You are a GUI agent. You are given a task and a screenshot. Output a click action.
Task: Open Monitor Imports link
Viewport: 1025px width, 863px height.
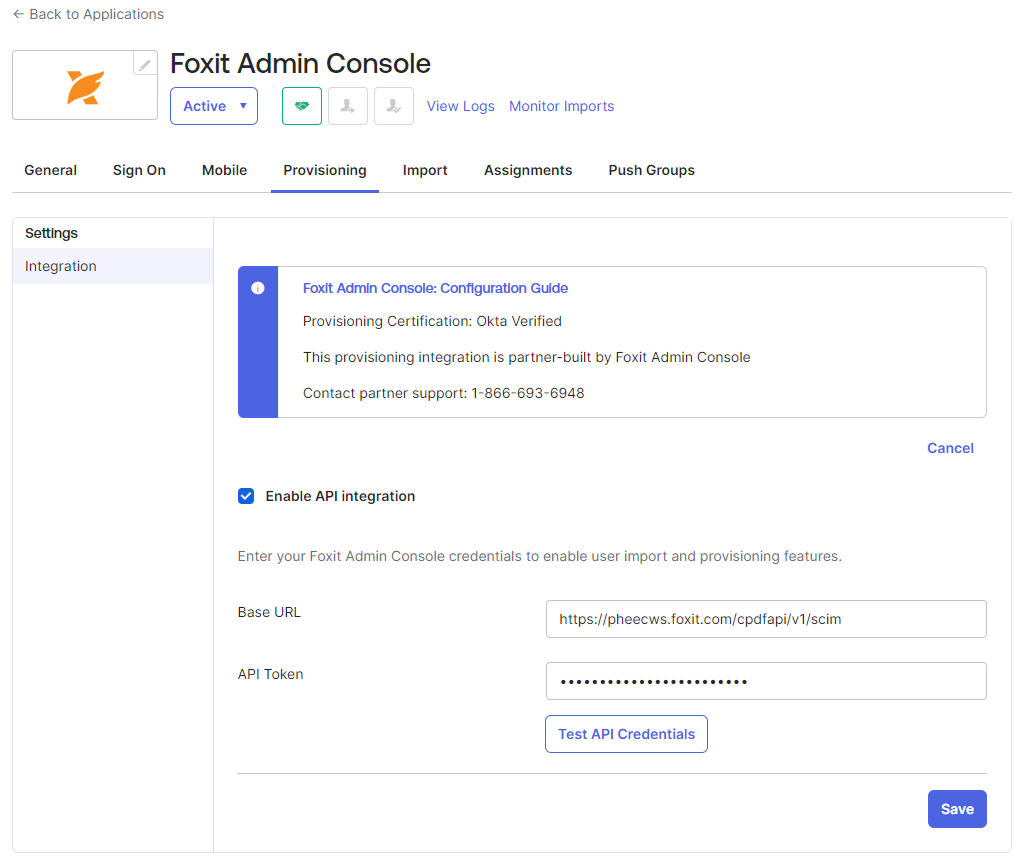coord(562,106)
